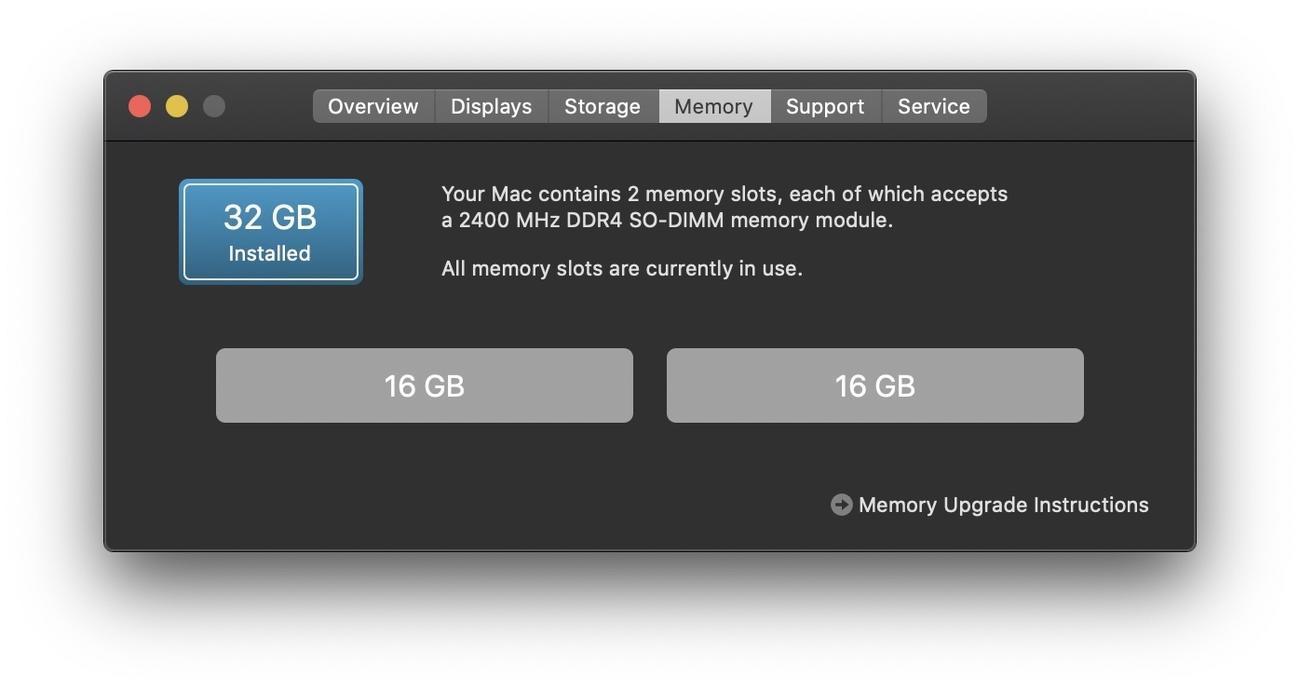Minimize the window using the yellow button
Viewport: 1300px width, 689px height.
click(177, 106)
